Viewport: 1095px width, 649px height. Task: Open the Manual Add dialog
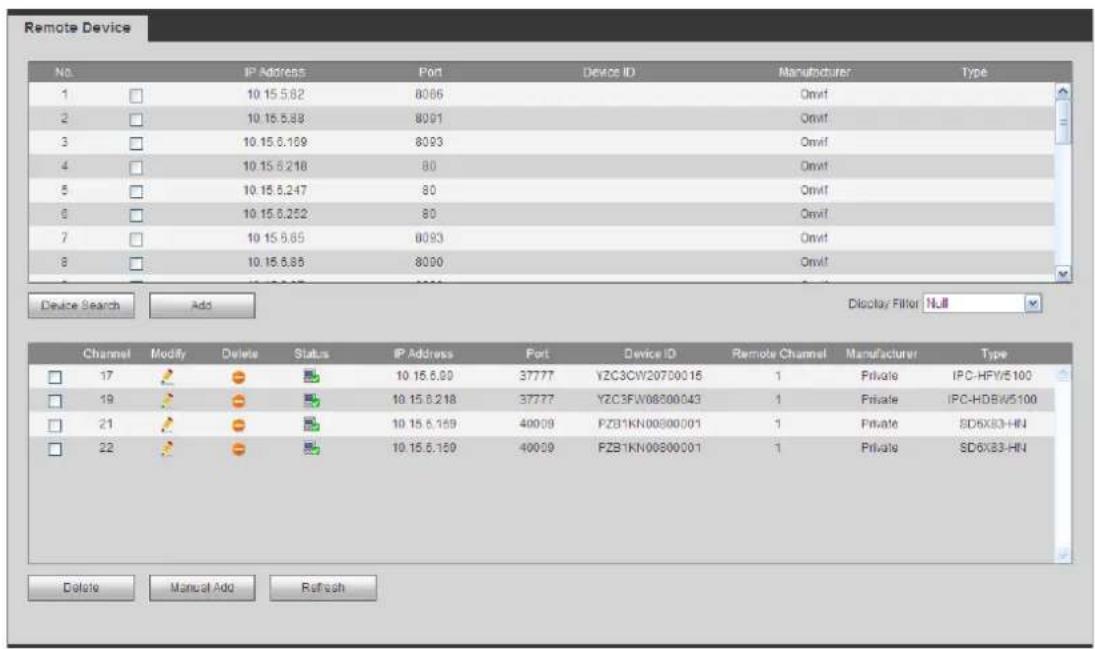coord(202,588)
